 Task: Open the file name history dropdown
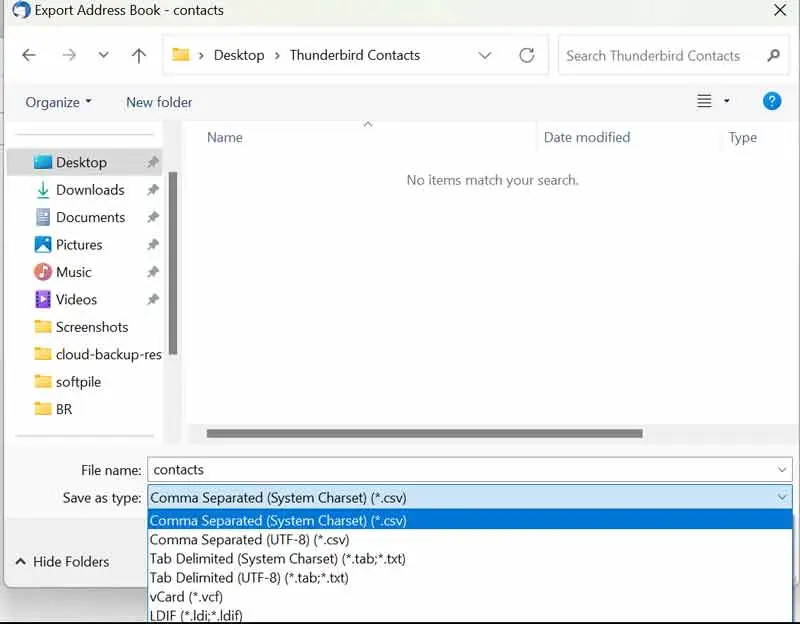pos(784,469)
